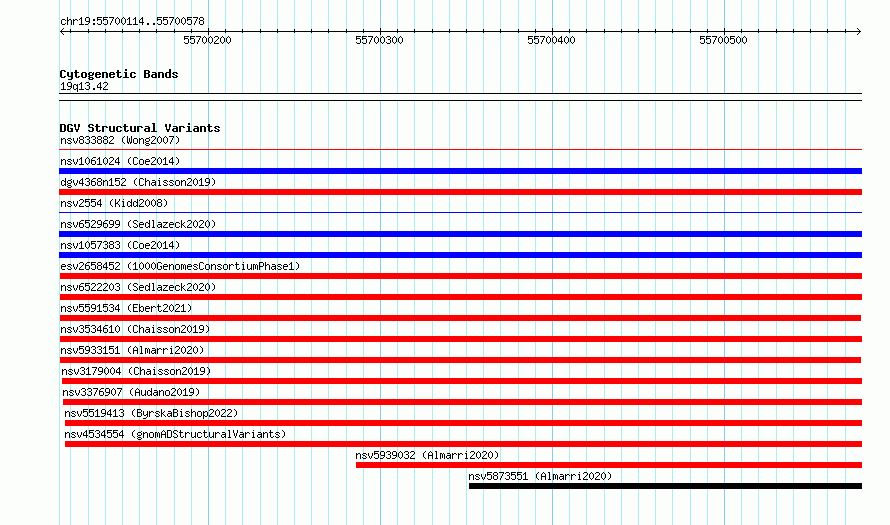Click the 19q13.42 band label
This screenshot has height=525, width=890.
(x=84, y=86)
